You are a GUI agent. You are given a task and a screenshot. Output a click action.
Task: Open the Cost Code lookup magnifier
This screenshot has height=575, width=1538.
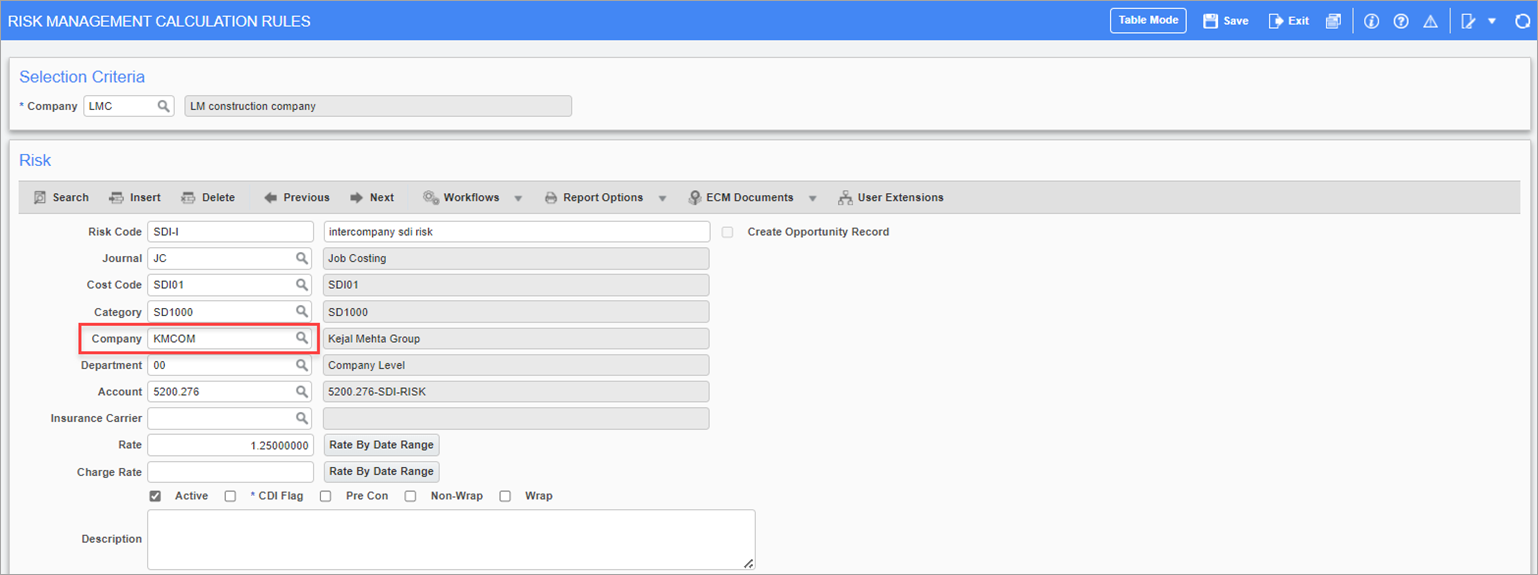[x=301, y=285]
